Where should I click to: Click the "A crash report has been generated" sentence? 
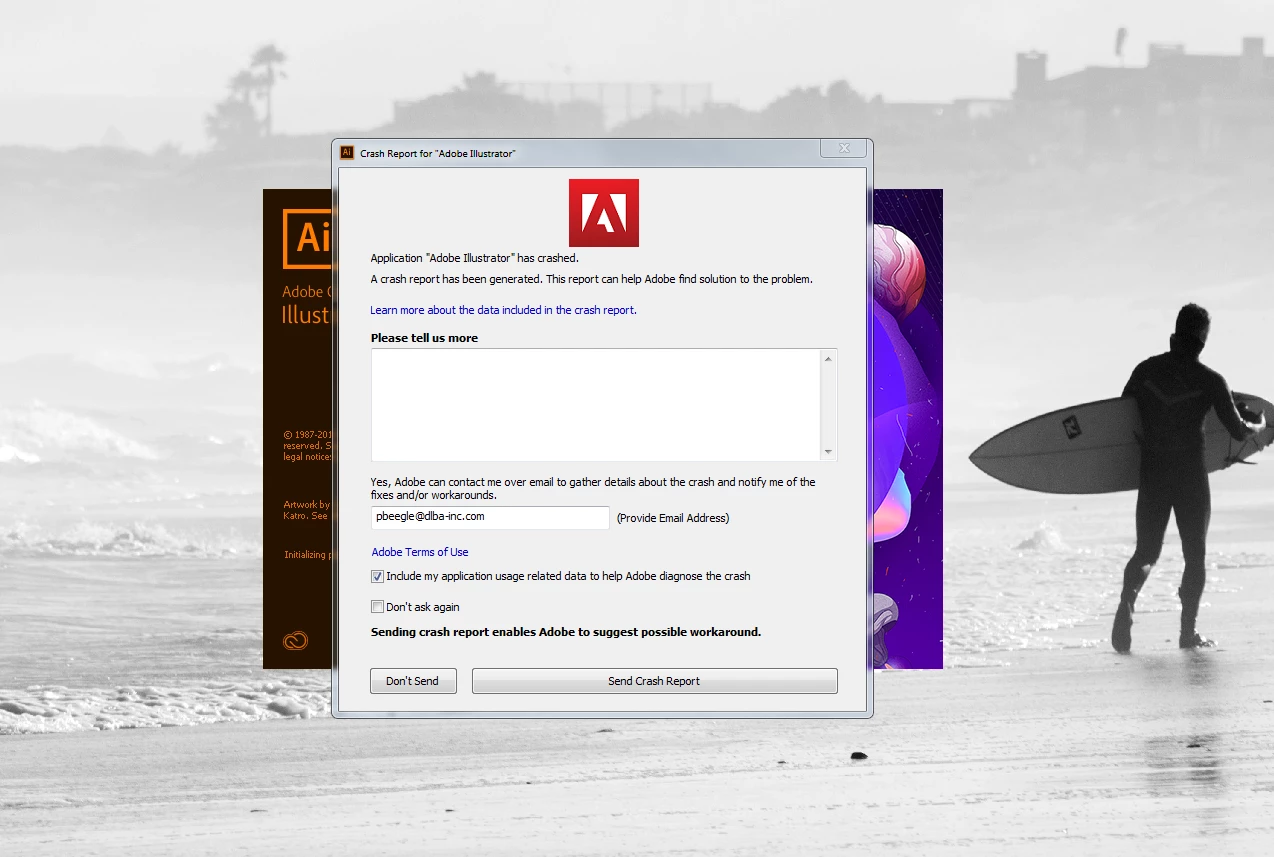coord(592,279)
